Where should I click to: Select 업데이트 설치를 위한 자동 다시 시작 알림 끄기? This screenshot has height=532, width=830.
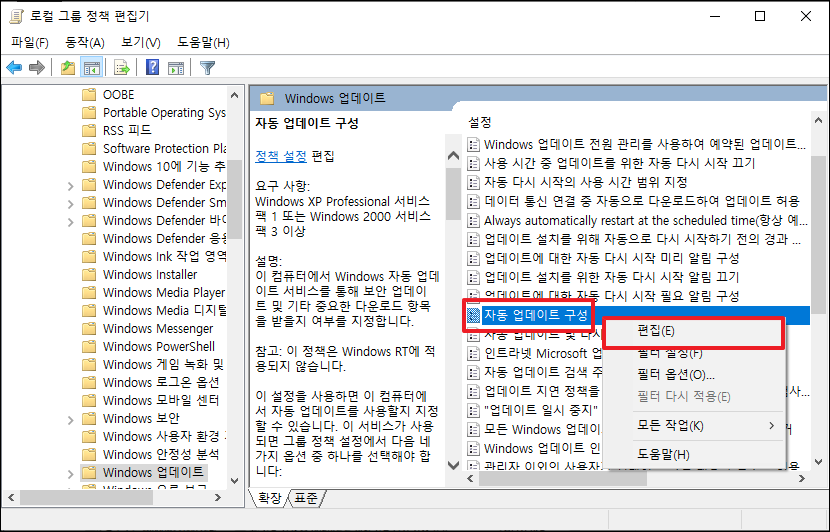(611, 277)
